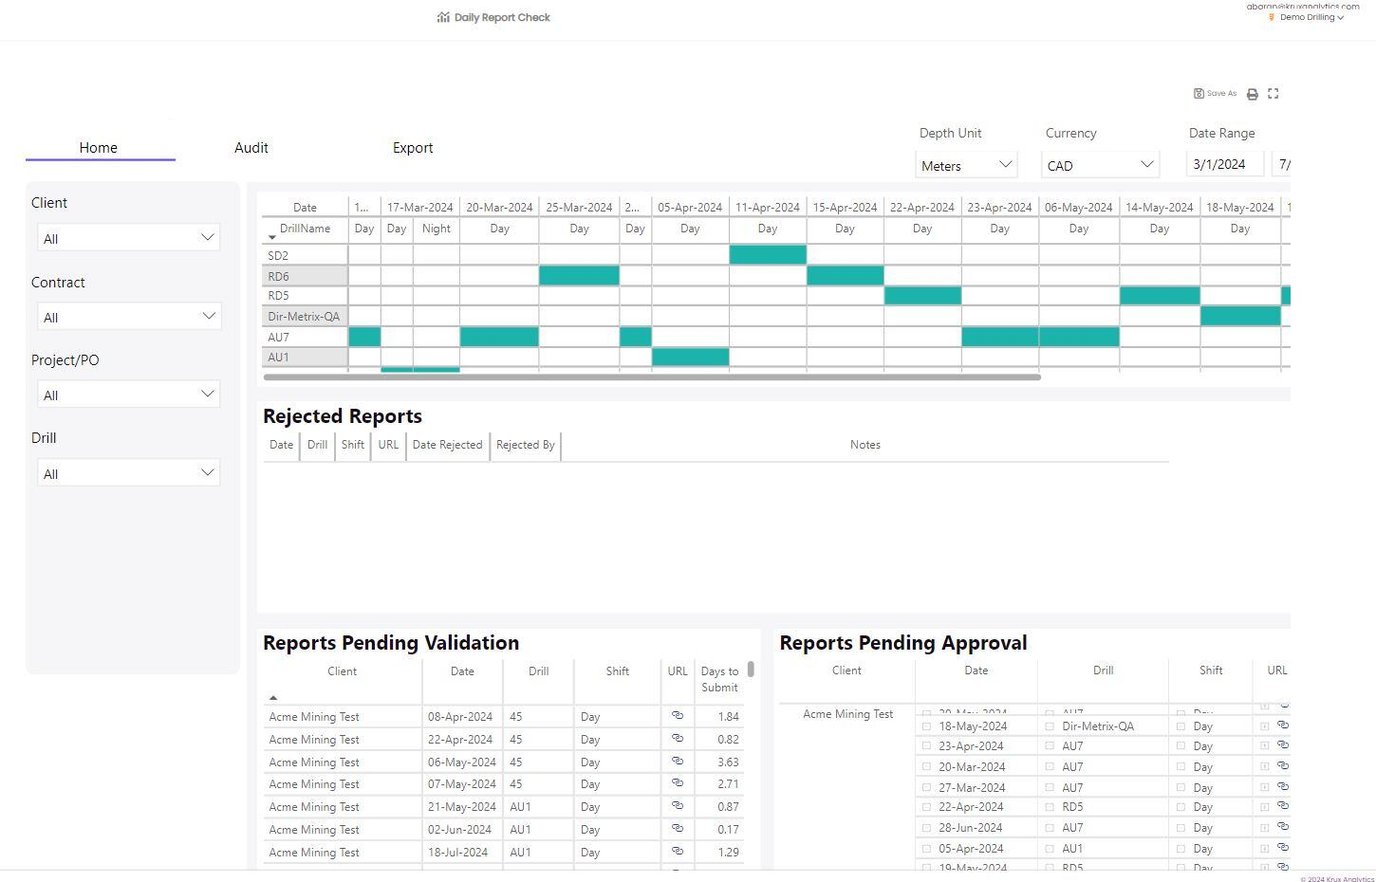Click the URL icon for the 06-May-2024 validation report

[x=677, y=761]
